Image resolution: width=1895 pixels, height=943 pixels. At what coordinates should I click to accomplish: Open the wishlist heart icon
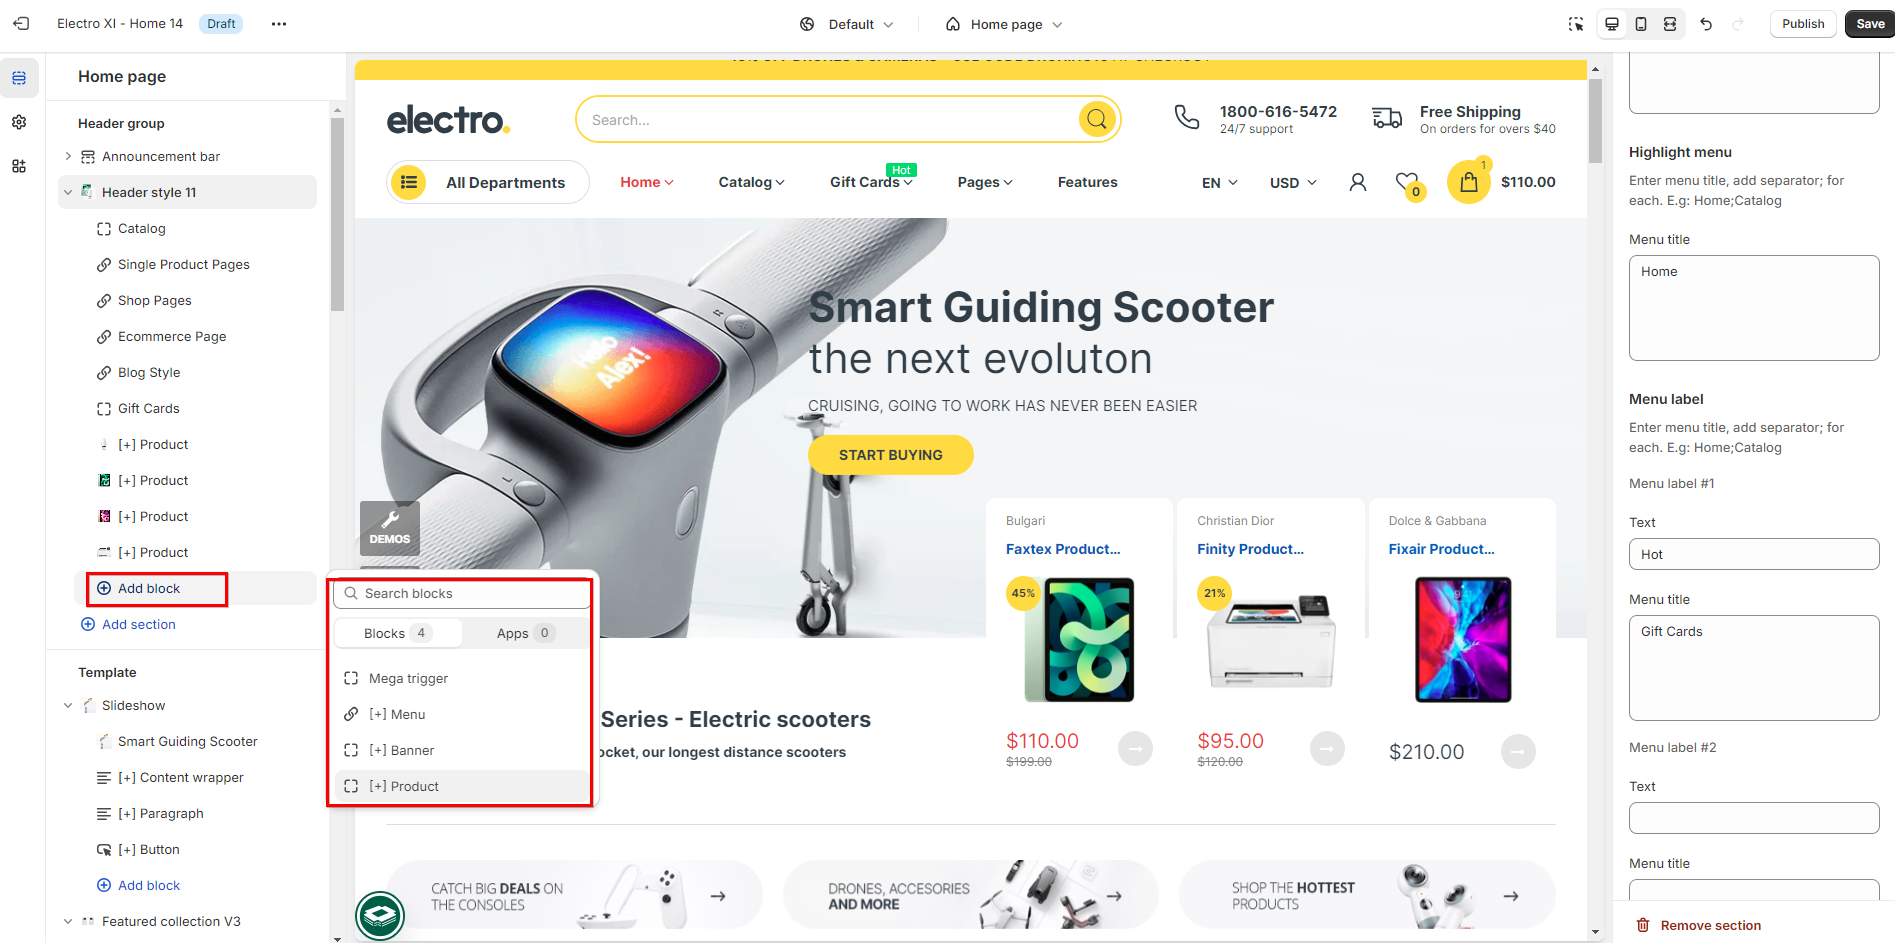[1408, 183]
